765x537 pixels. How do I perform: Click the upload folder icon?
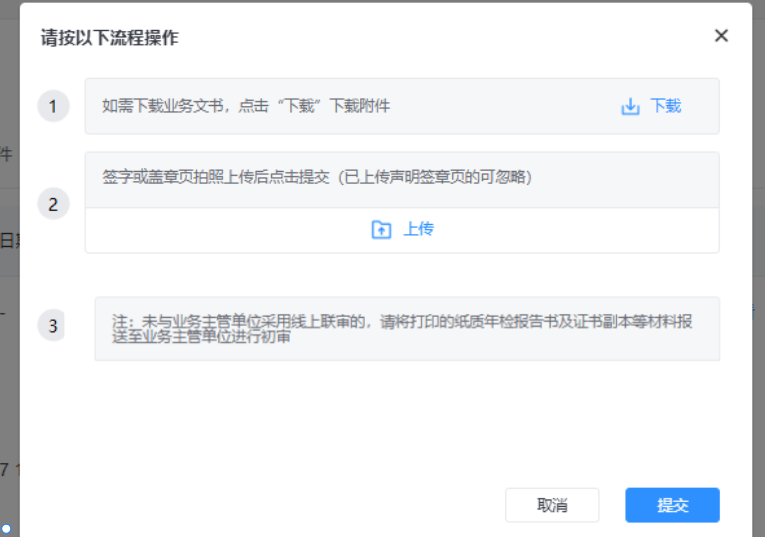[x=381, y=230]
